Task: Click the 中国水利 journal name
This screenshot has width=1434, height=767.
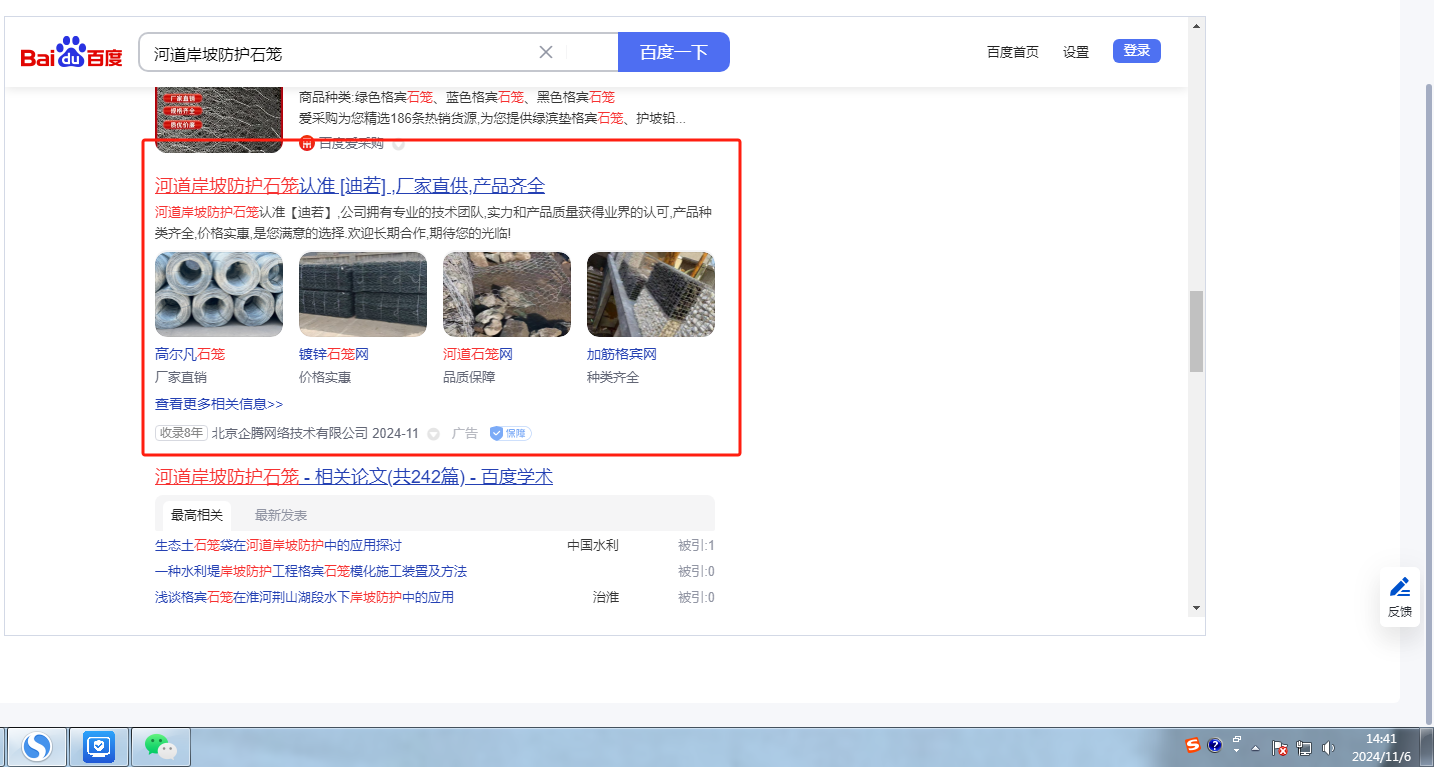Action: tap(593, 545)
